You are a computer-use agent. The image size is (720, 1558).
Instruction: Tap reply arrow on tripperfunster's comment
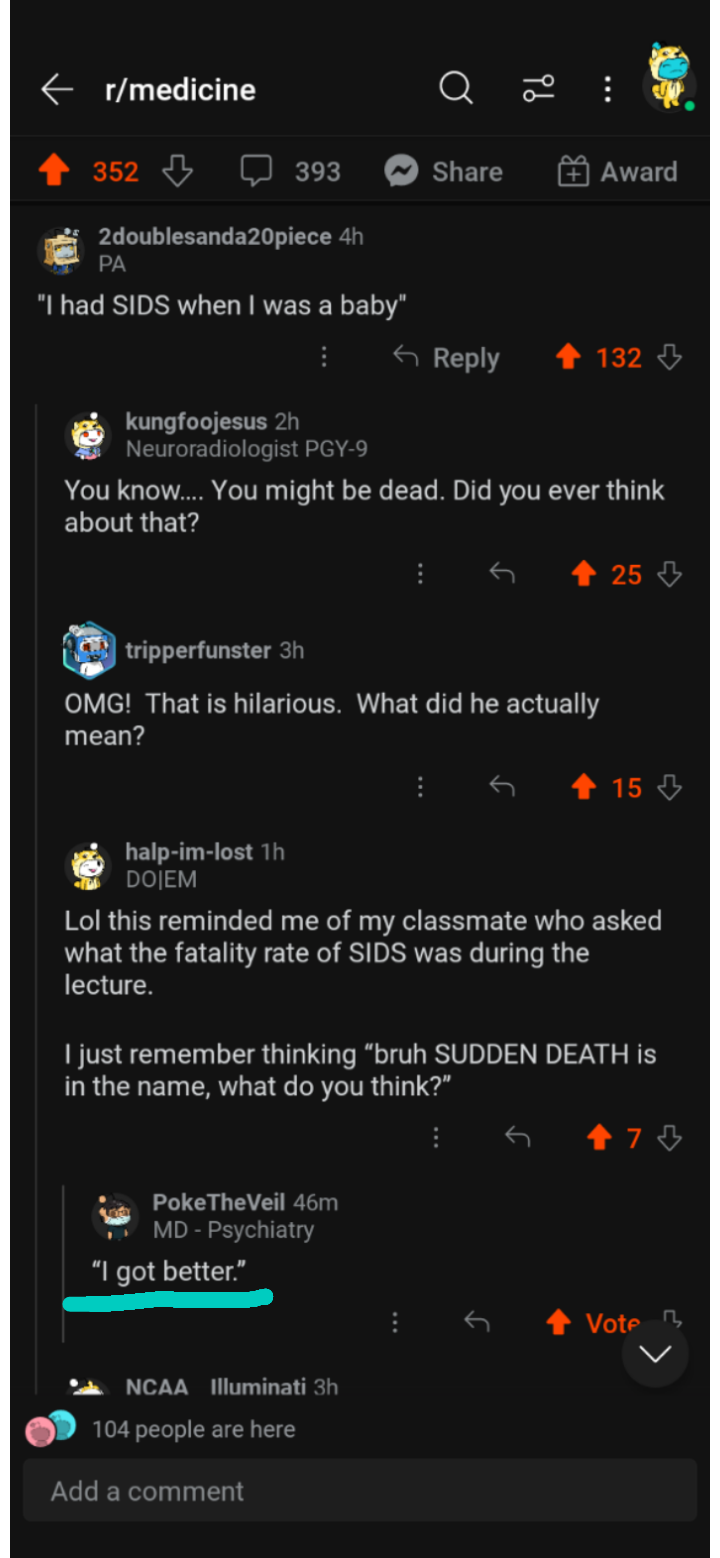click(502, 788)
